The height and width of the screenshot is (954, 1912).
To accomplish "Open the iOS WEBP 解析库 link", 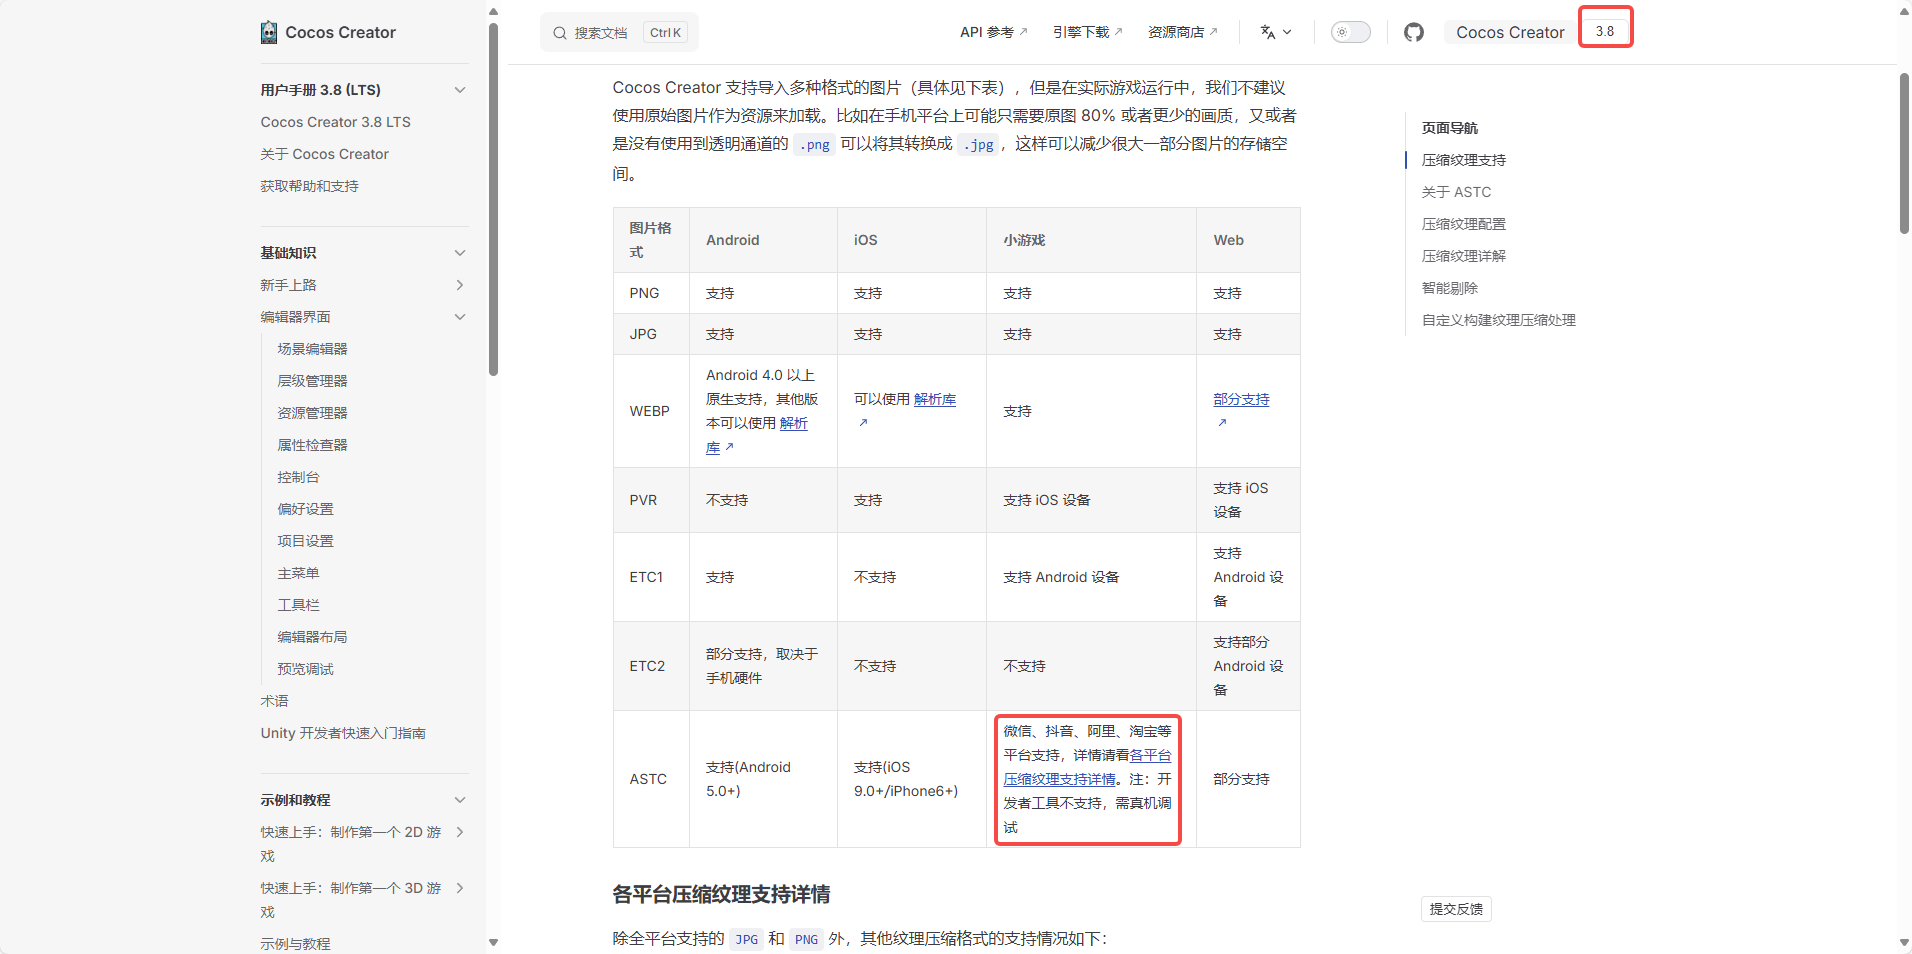I will point(935,399).
